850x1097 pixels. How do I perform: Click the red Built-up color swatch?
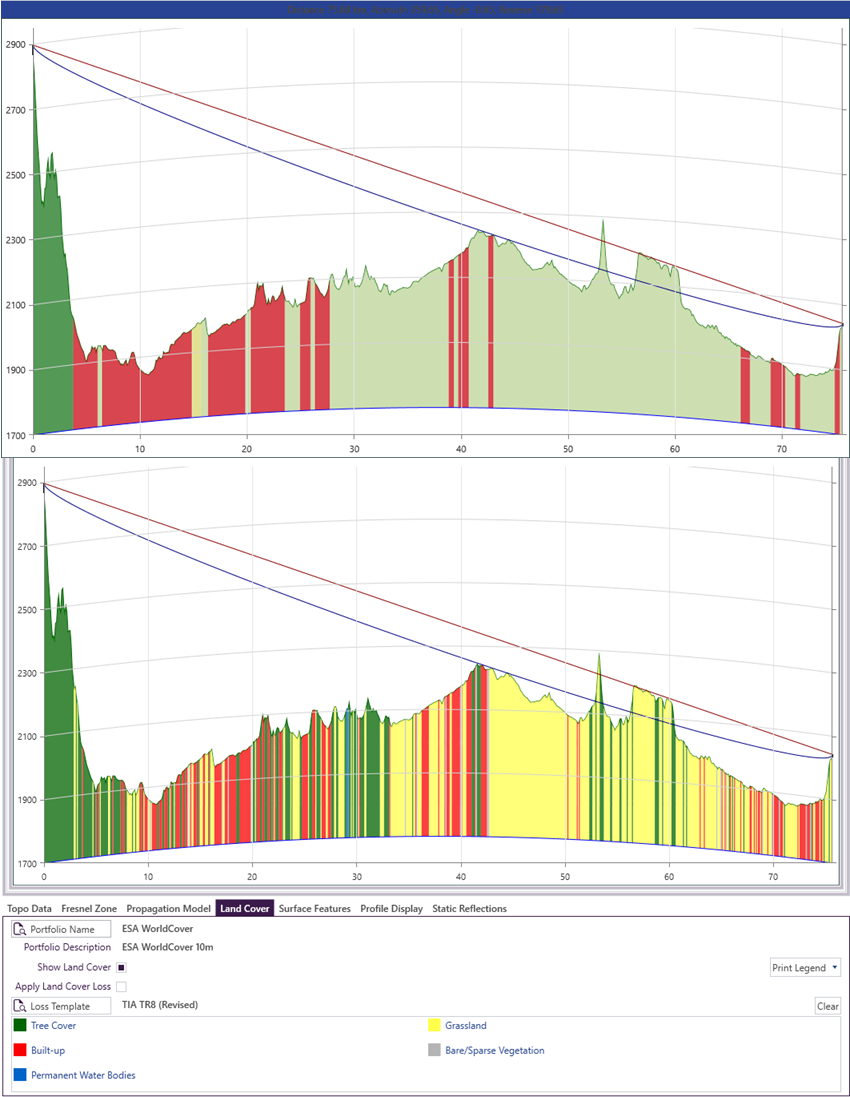[x=20, y=1050]
